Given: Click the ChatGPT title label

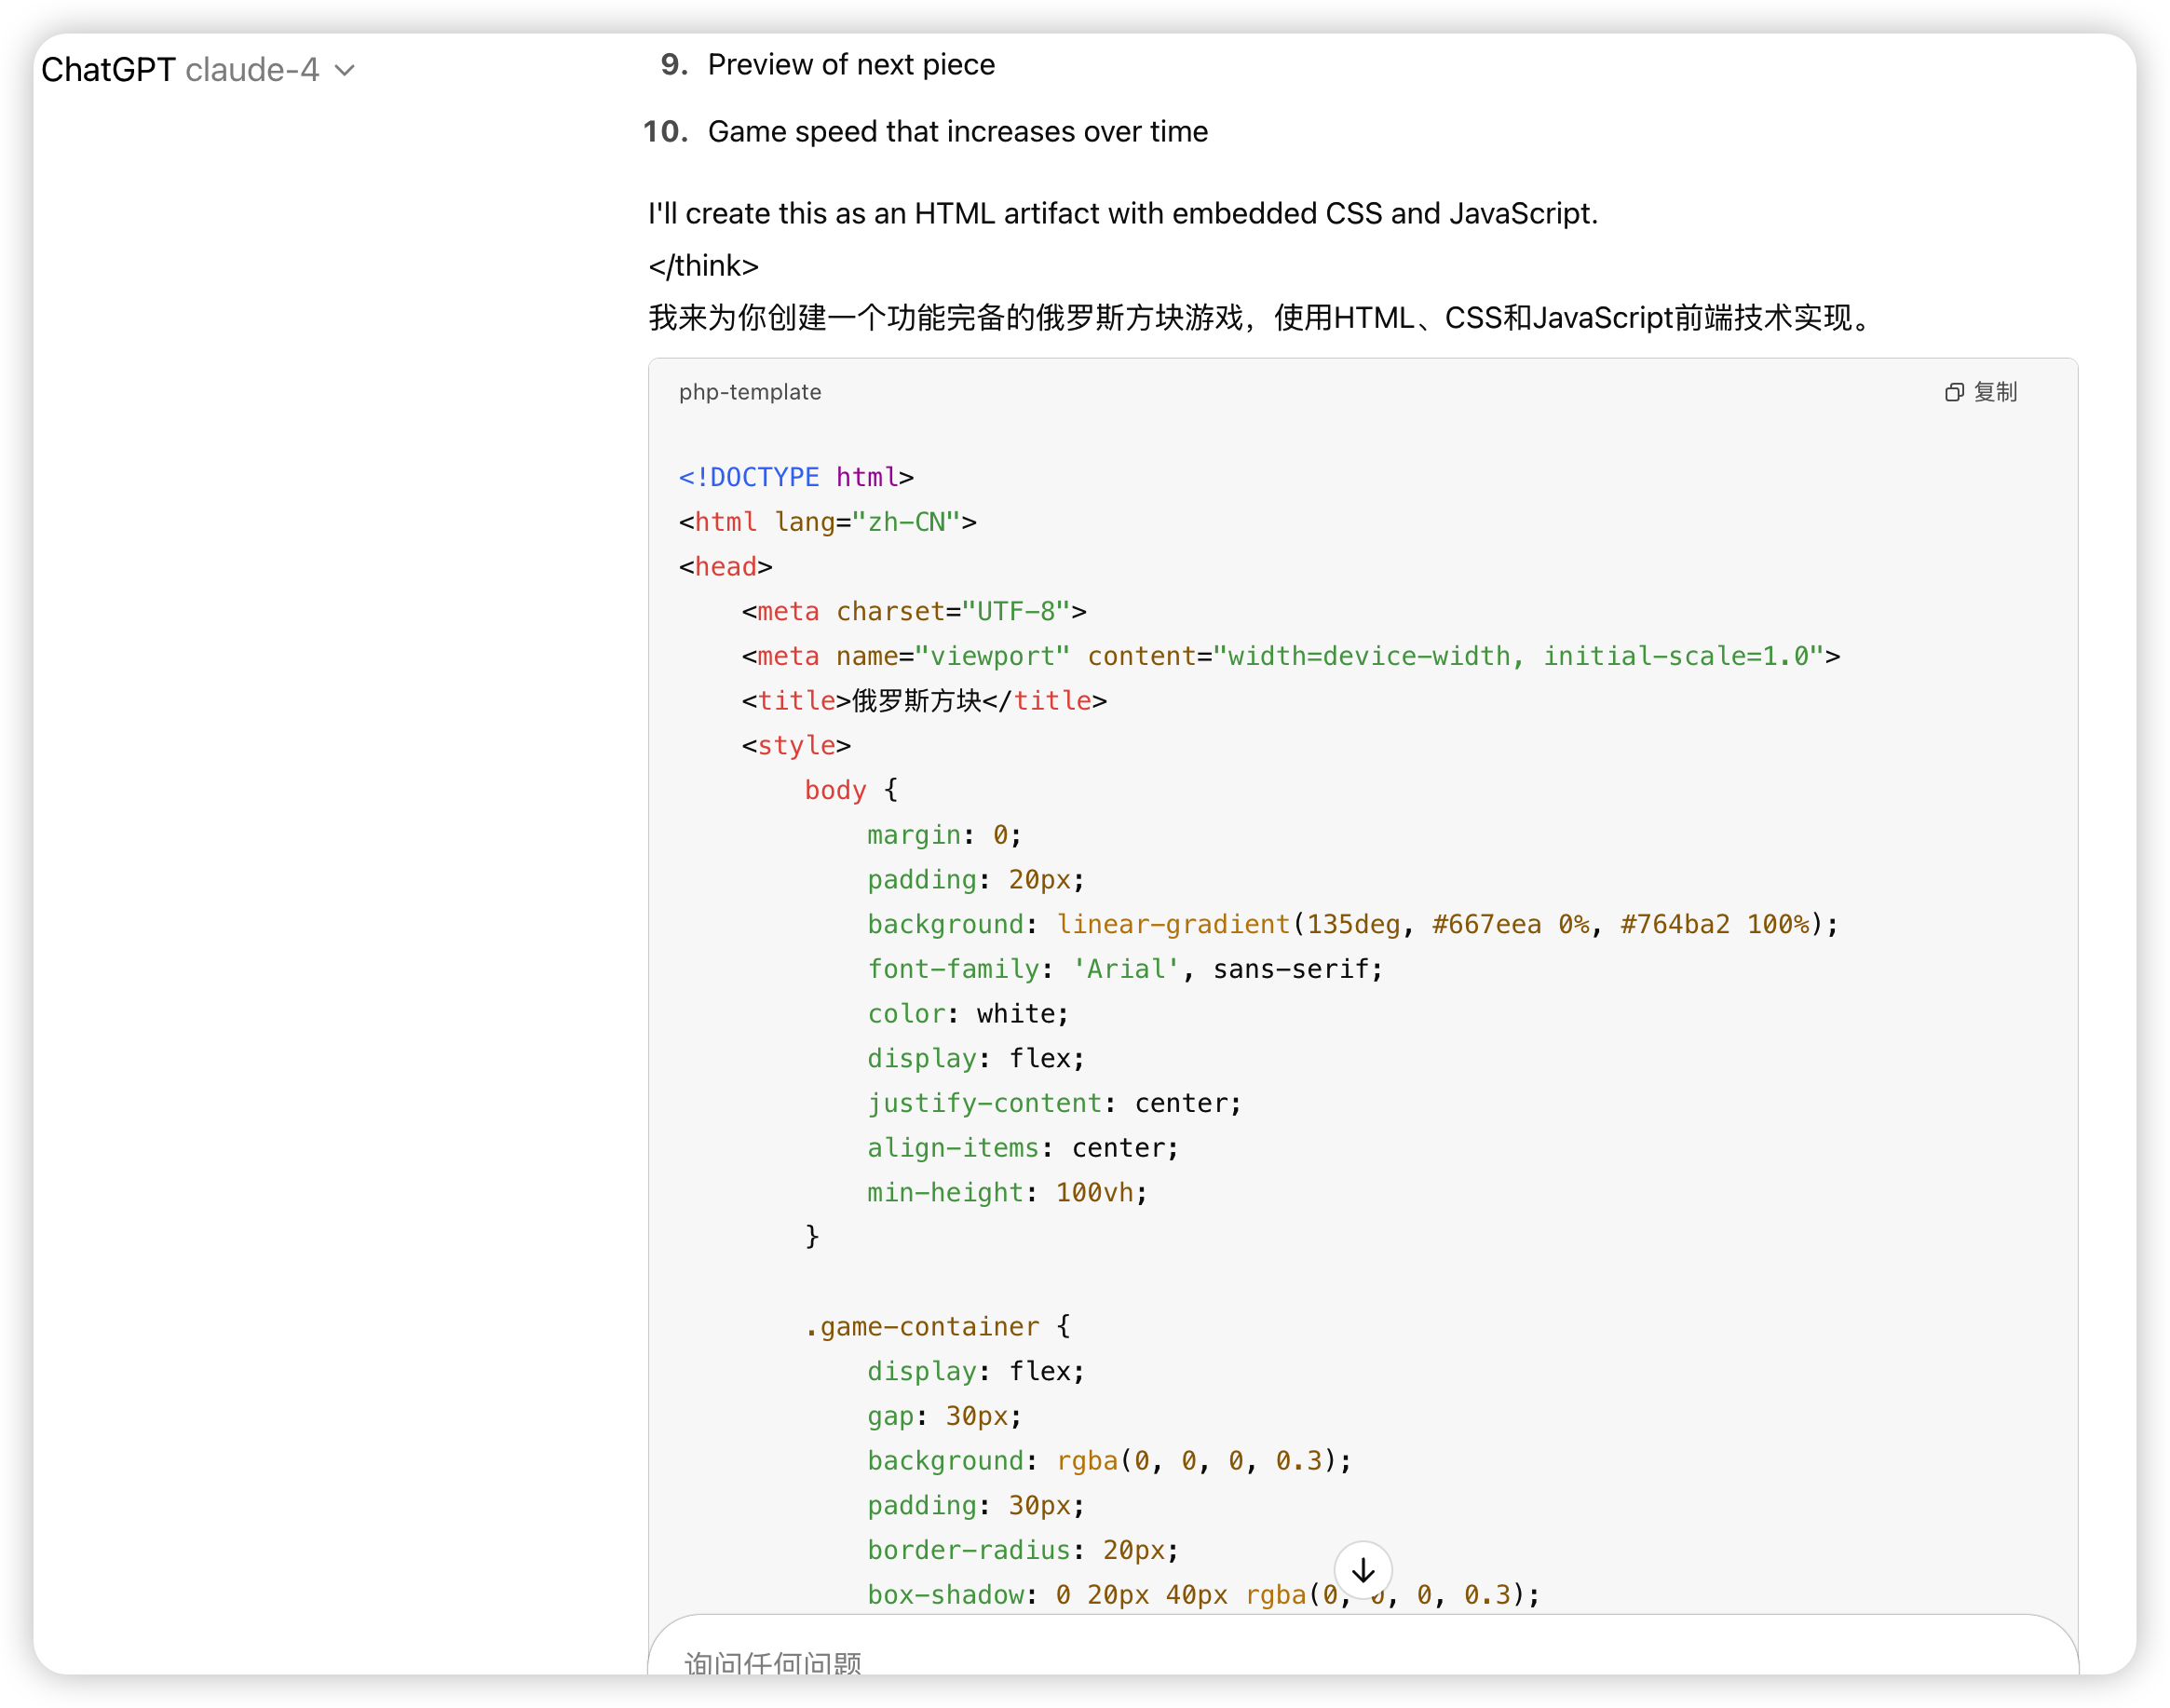Looking at the screenshot, I should (108, 70).
